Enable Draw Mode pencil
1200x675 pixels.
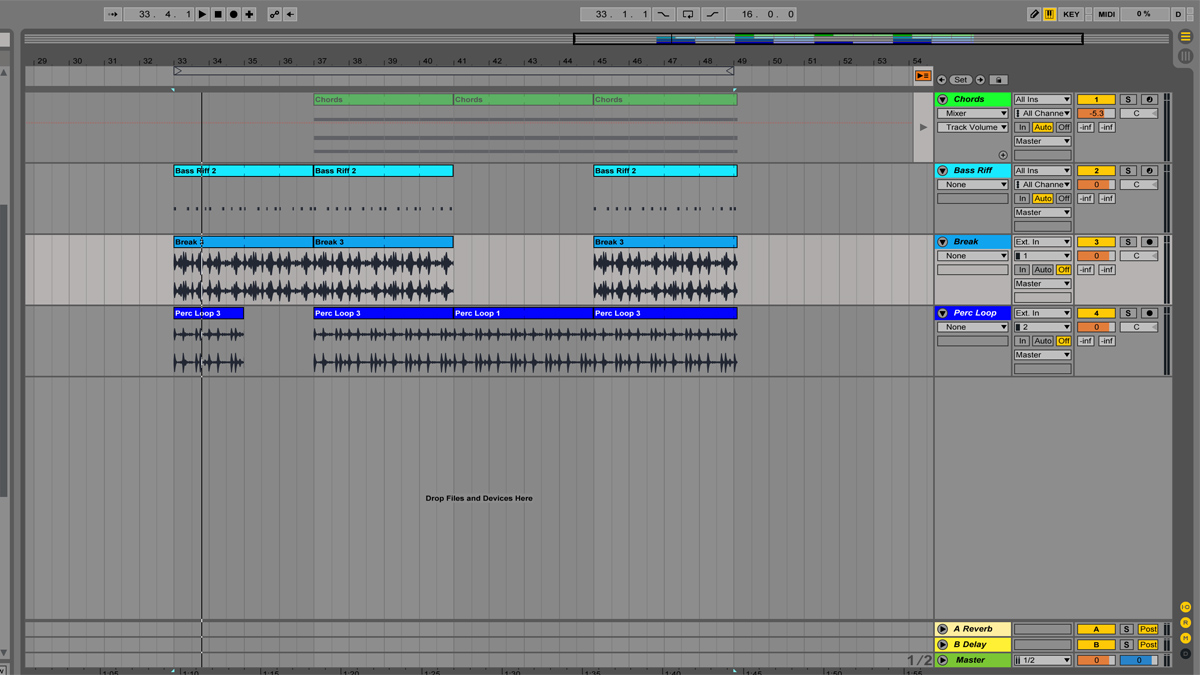point(1034,14)
